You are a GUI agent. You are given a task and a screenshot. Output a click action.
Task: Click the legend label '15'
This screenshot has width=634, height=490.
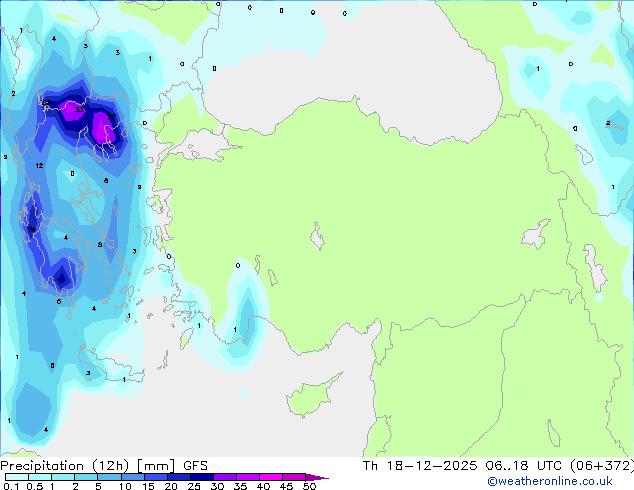(x=148, y=486)
